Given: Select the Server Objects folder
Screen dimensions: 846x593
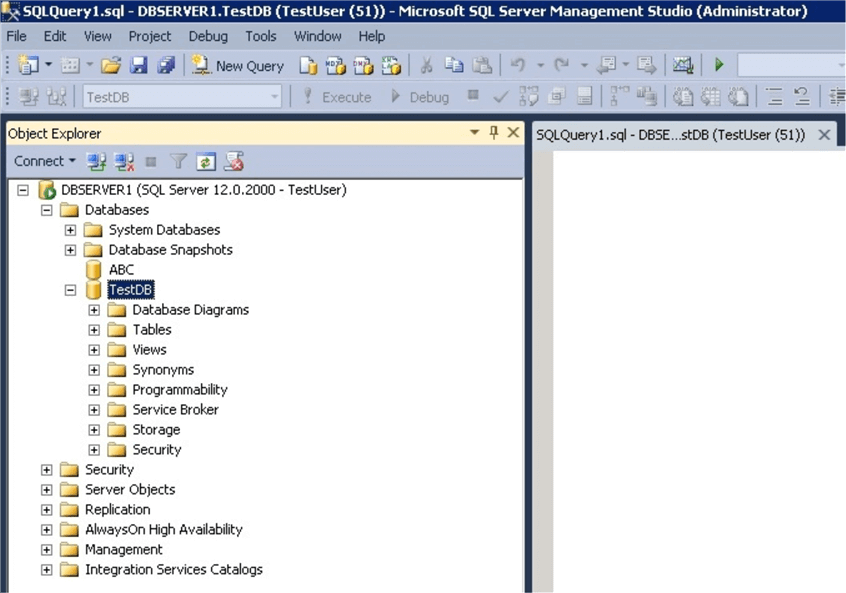Looking at the screenshot, I should tap(130, 489).
